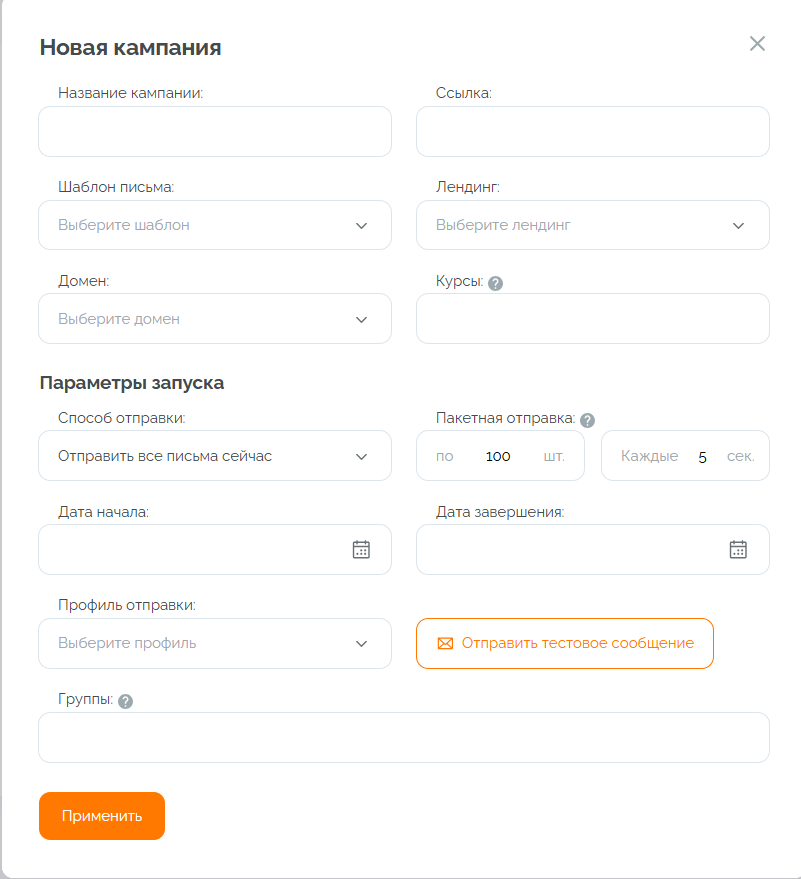Click the batch size field showing 100
The image size is (801, 879).
[x=498, y=456]
